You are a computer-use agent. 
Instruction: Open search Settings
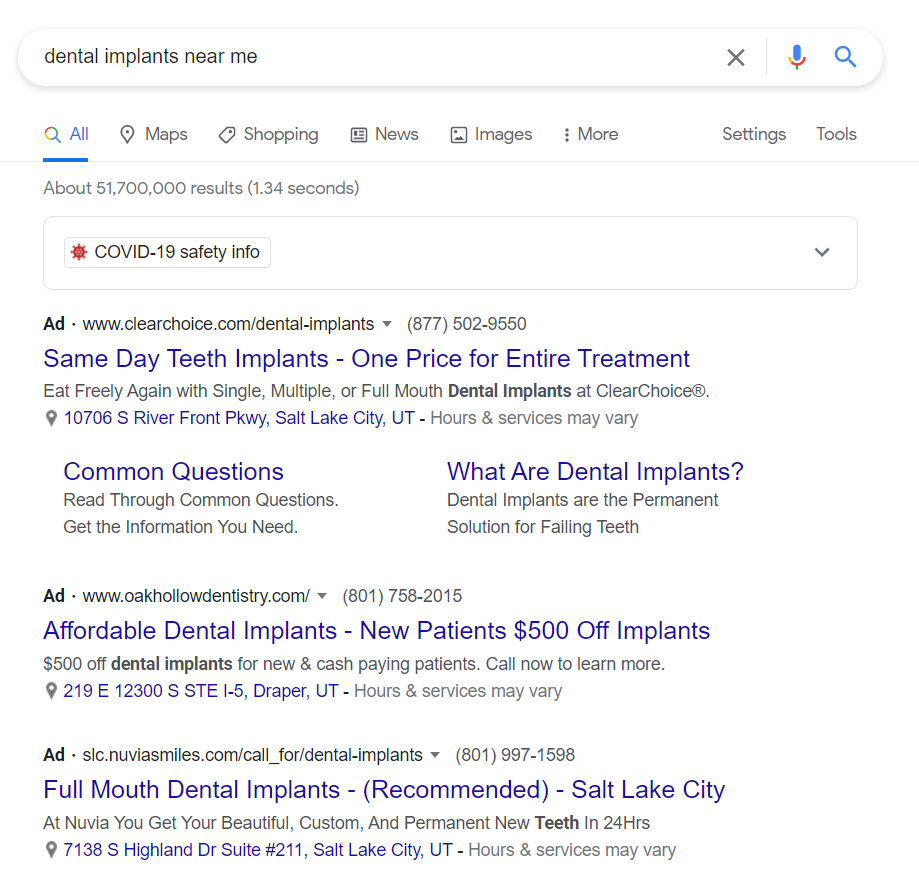coord(754,135)
